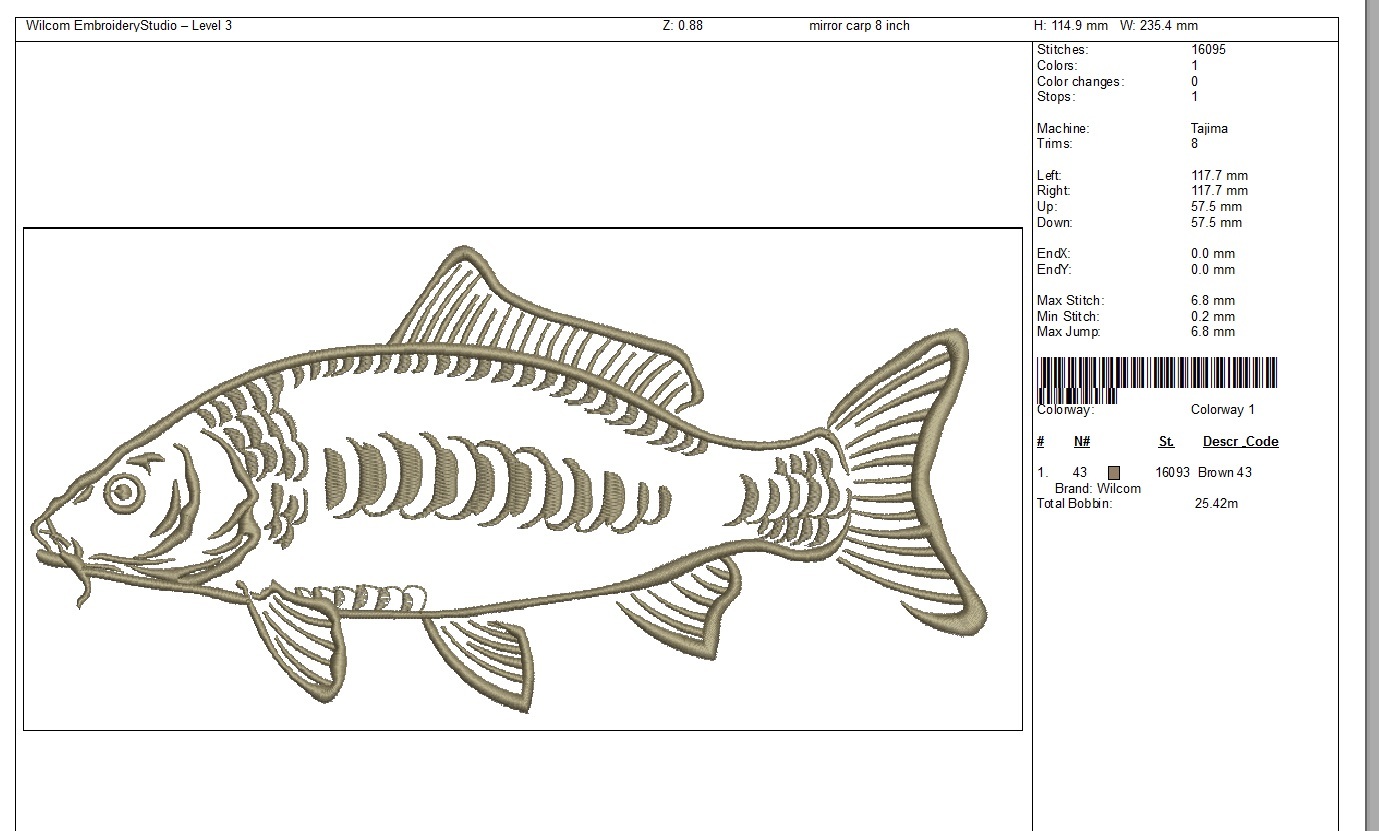Click the 'Colorway 1' value
This screenshot has width=1379, height=831.
(x=1223, y=410)
